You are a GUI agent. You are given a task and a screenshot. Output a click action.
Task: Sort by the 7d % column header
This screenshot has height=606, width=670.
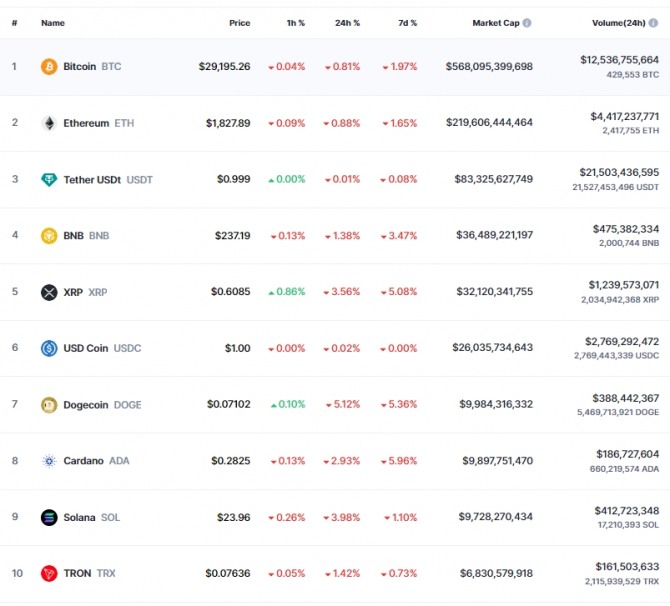[407, 23]
